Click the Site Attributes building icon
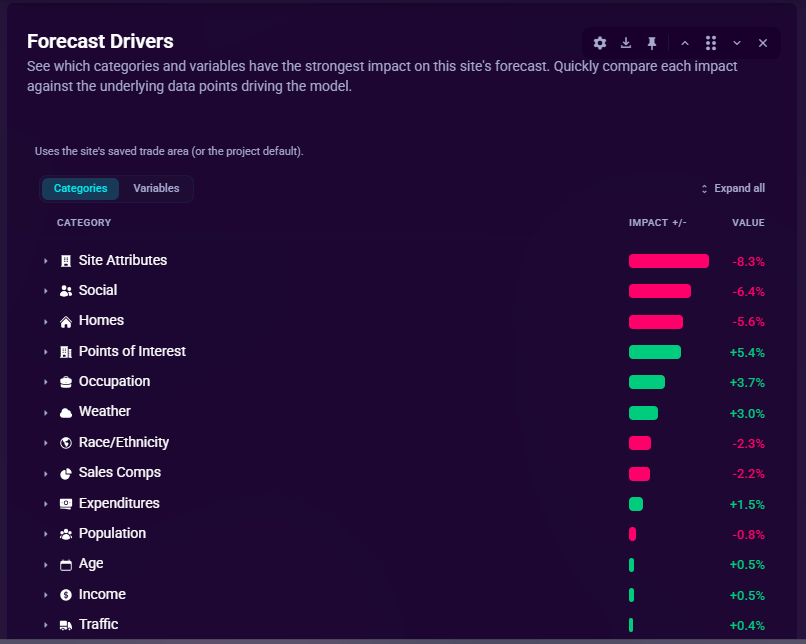 pos(66,261)
